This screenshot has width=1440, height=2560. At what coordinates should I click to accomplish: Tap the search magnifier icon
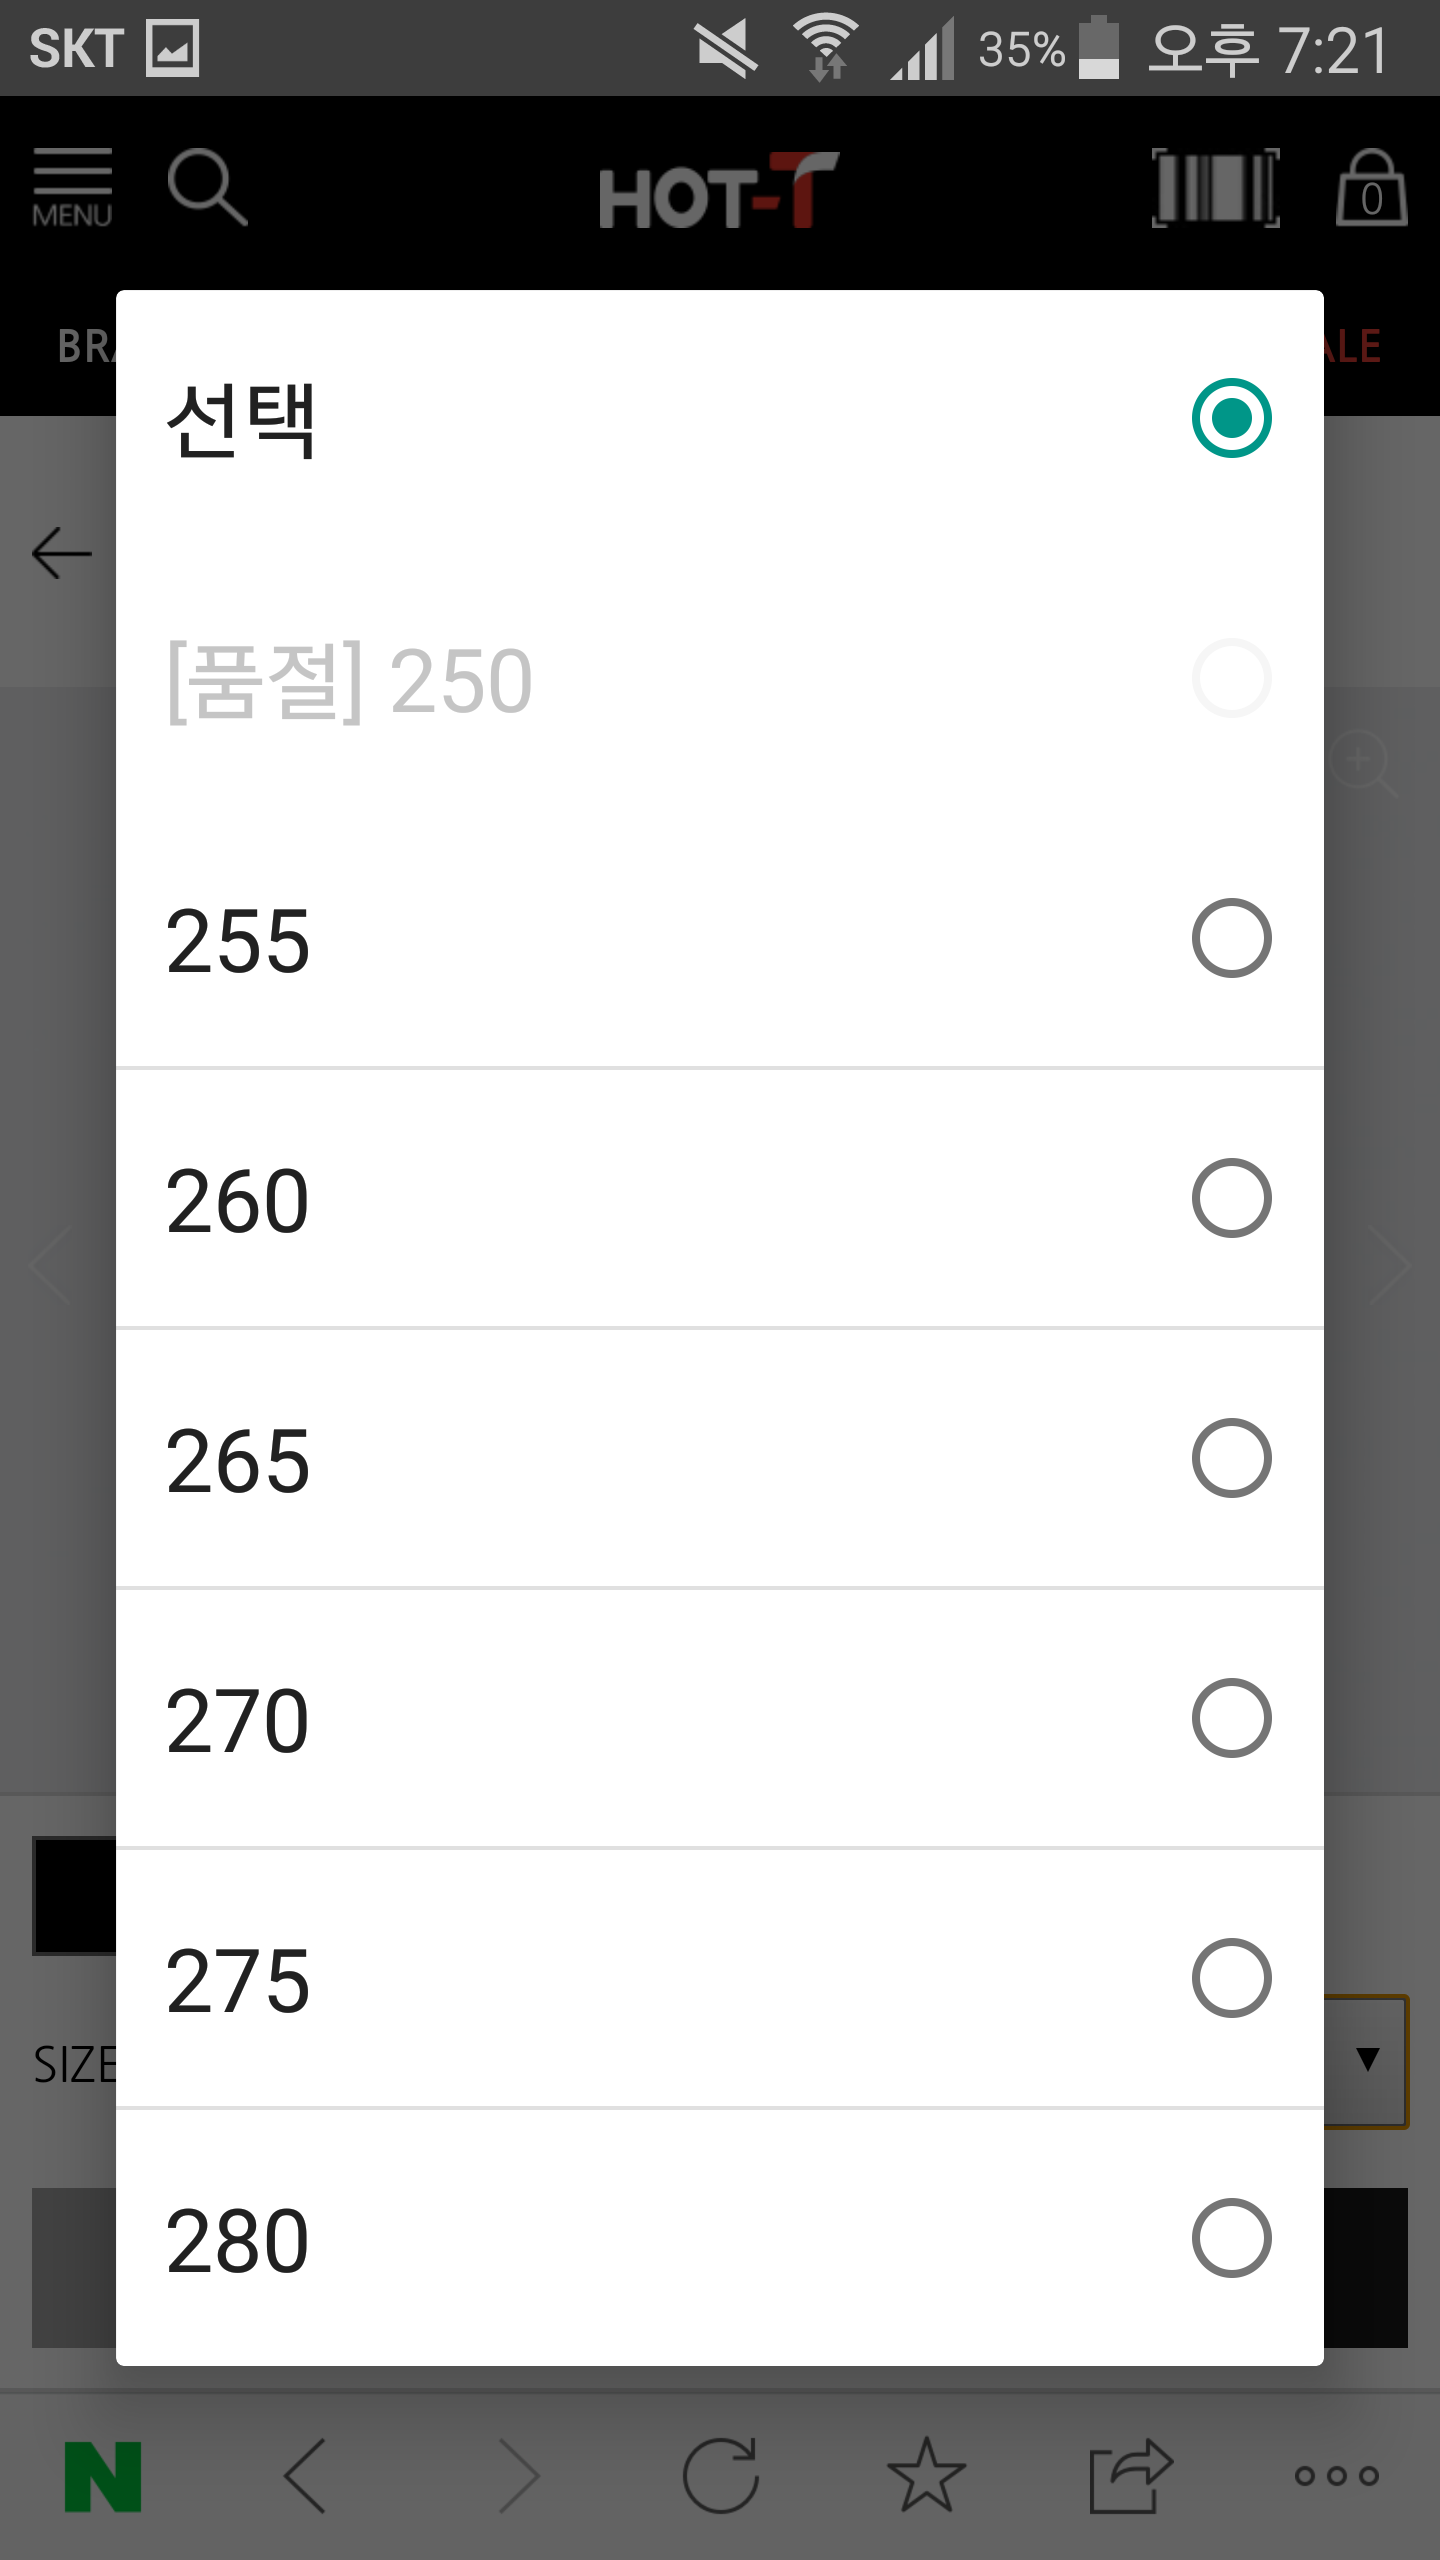207,187
